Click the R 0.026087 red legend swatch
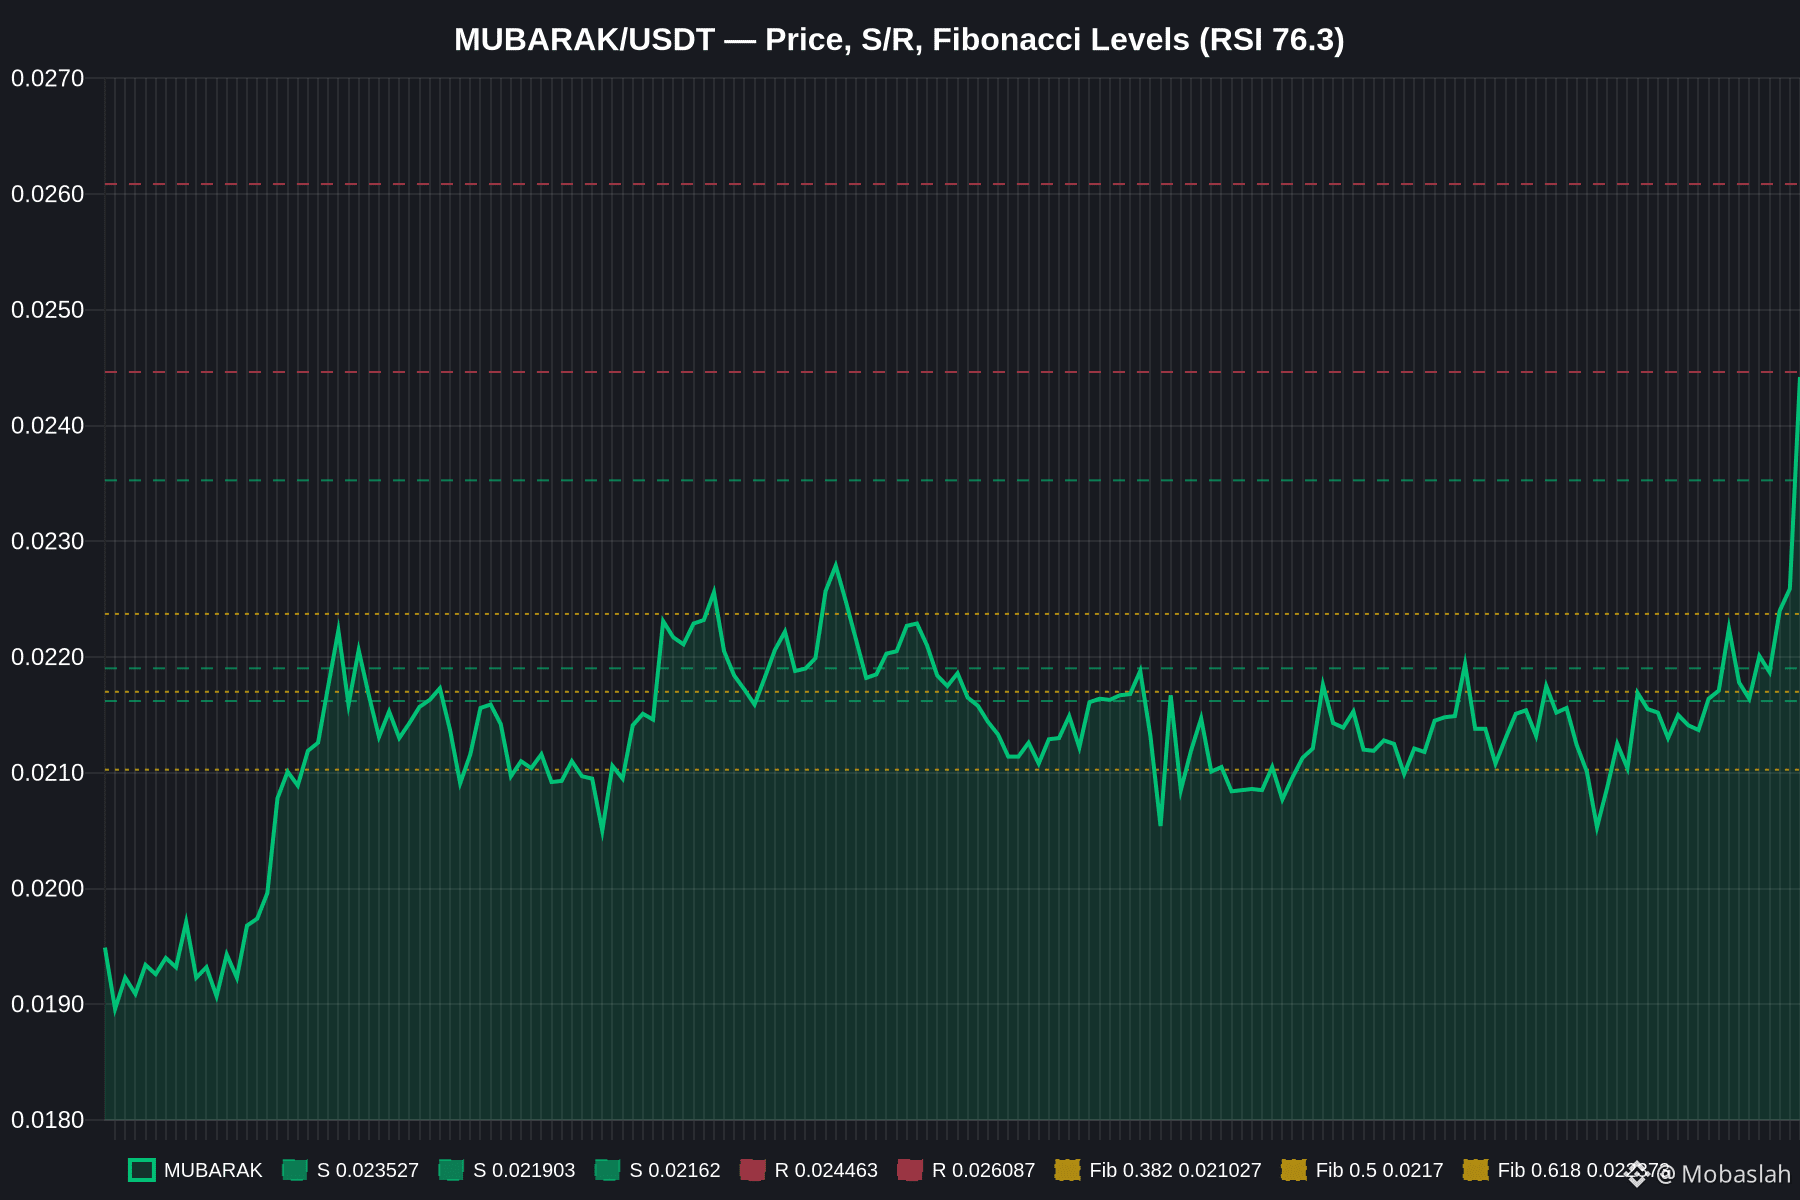This screenshot has height=1200, width=1800. (910, 1170)
